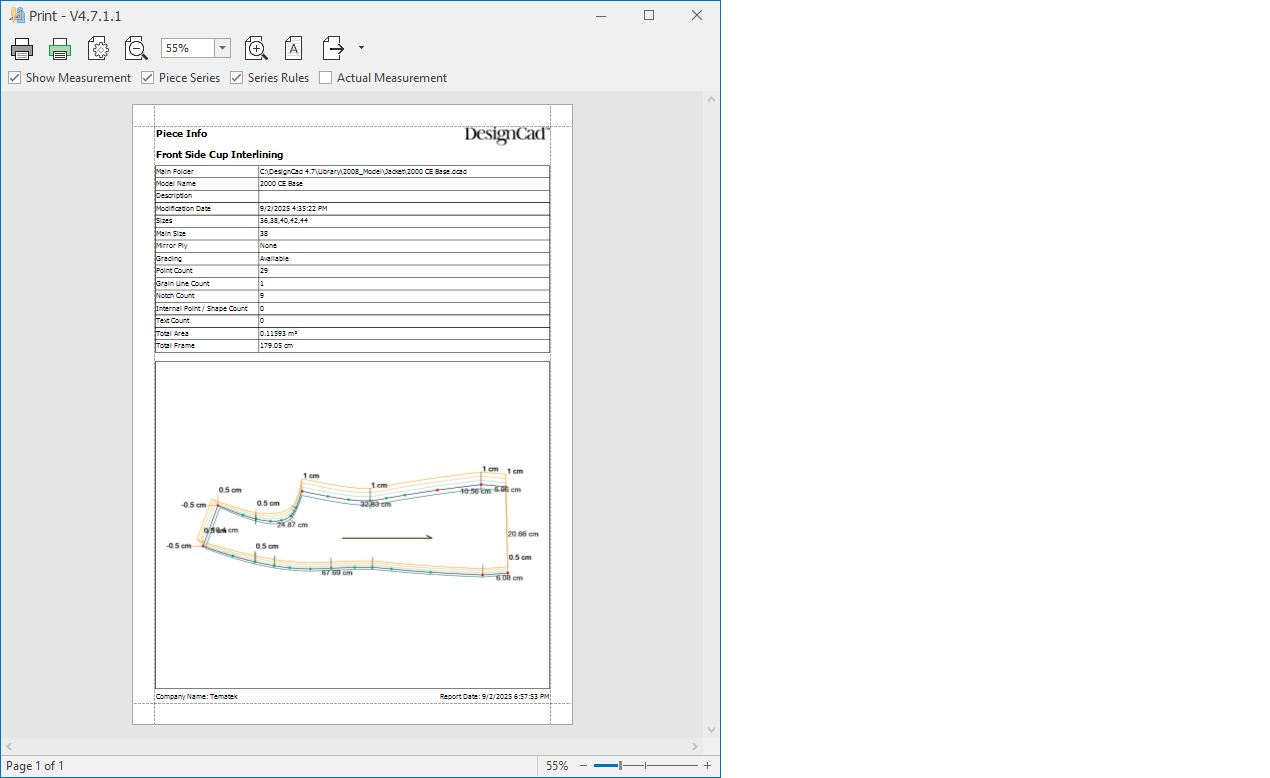Click the zoom slider handle in status bar
The height and width of the screenshot is (778, 1270).
pyautogui.click(x=620, y=766)
